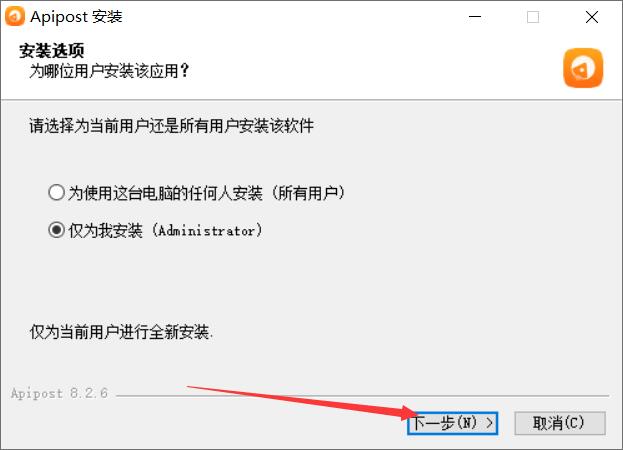
Task: Close the Apipost 安装 window
Action: click(x=592, y=17)
